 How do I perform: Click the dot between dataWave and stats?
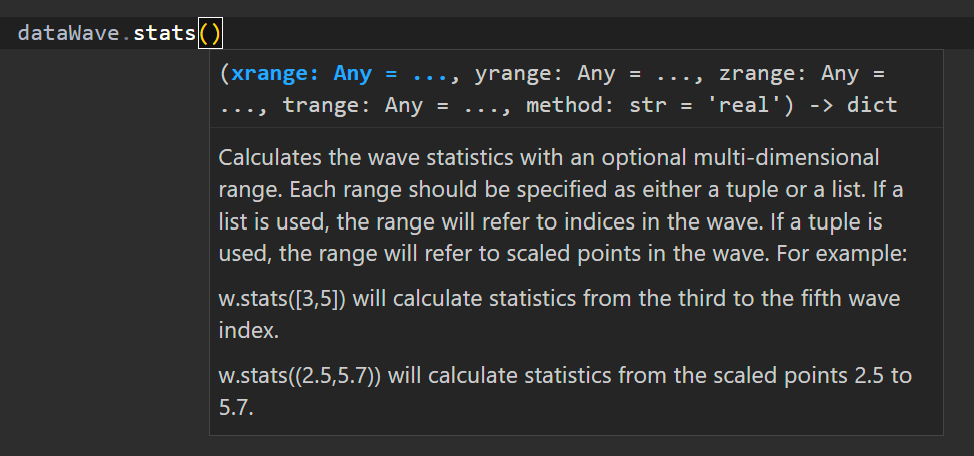coord(126,33)
